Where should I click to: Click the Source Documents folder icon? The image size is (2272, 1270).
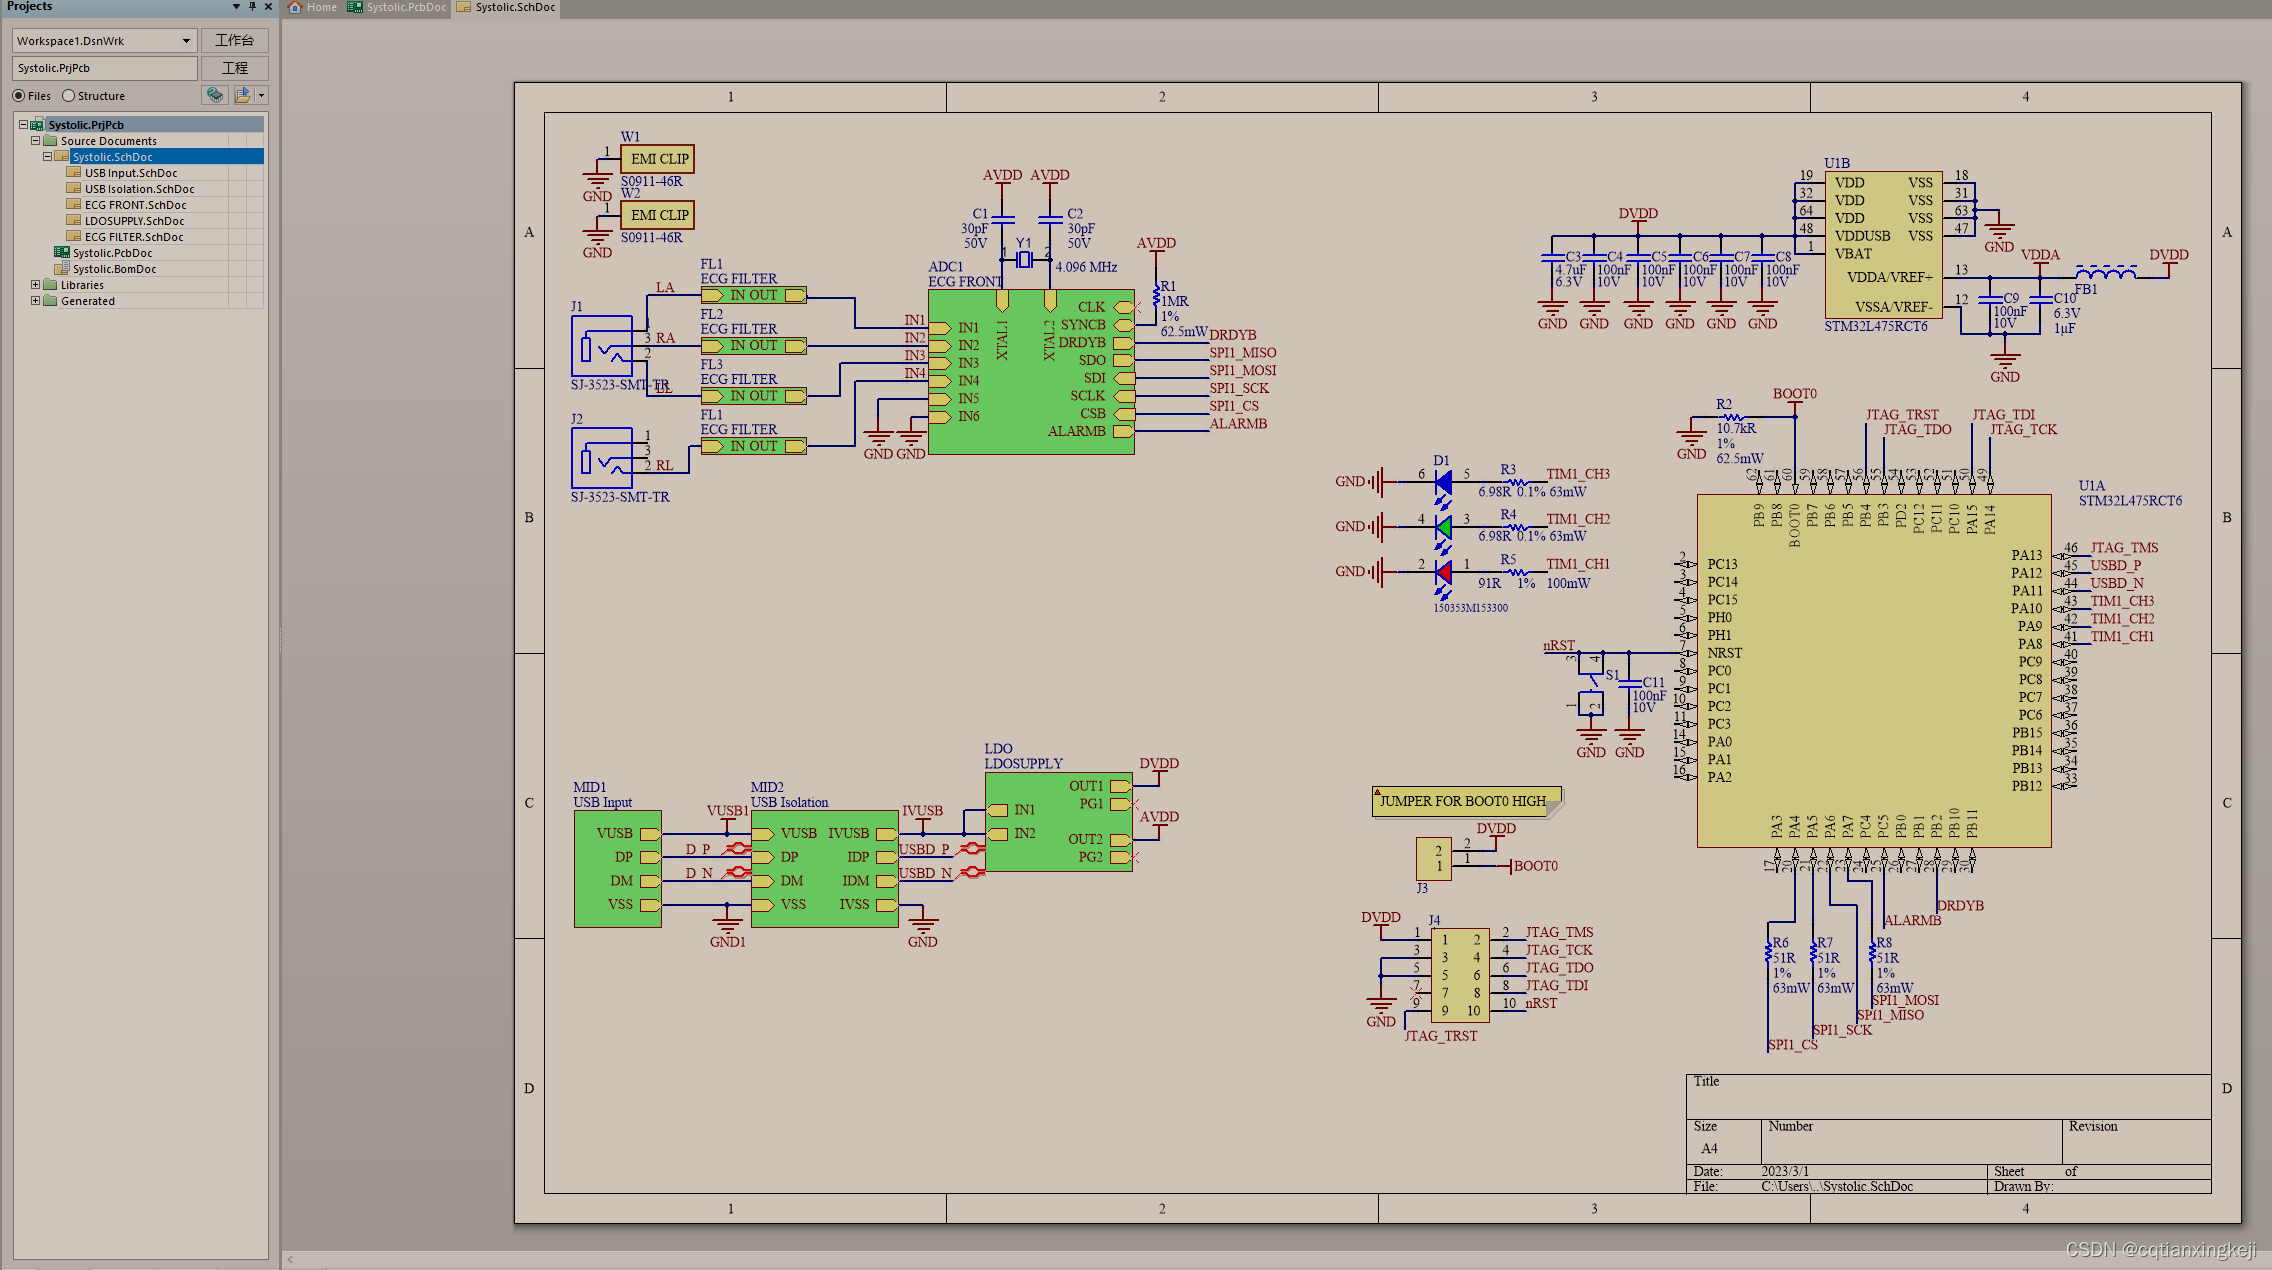pyautogui.click(x=50, y=140)
